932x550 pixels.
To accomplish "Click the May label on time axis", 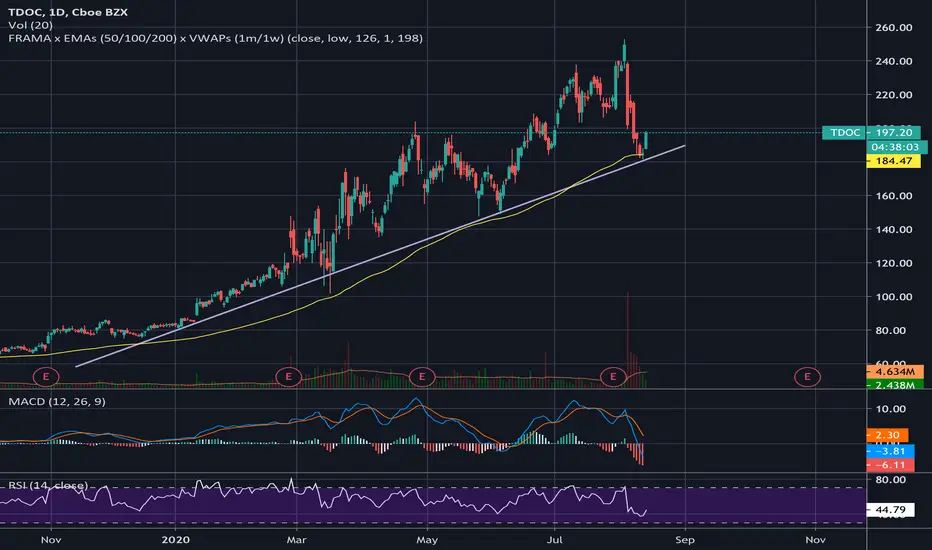I will (427, 540).
